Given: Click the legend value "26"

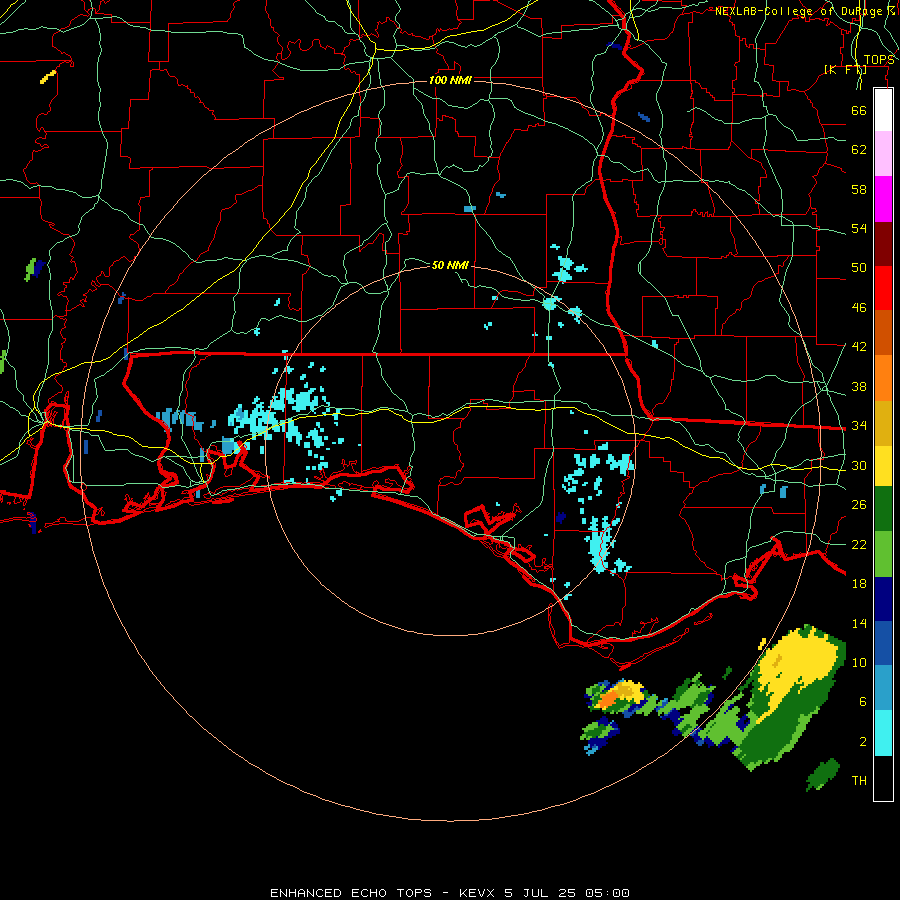Looking at the screenshot, I should tap(859, 505).
